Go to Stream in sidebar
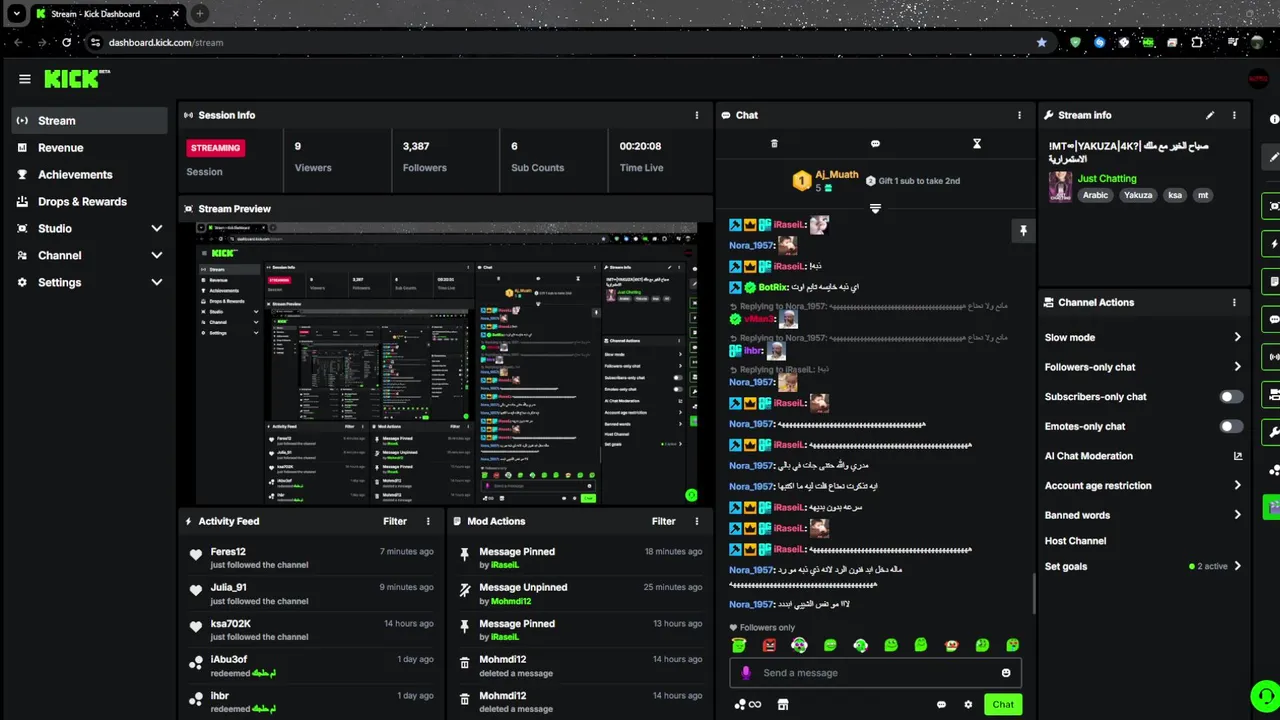Viewport: 1280px width, 720px height. tap(90, 120)
